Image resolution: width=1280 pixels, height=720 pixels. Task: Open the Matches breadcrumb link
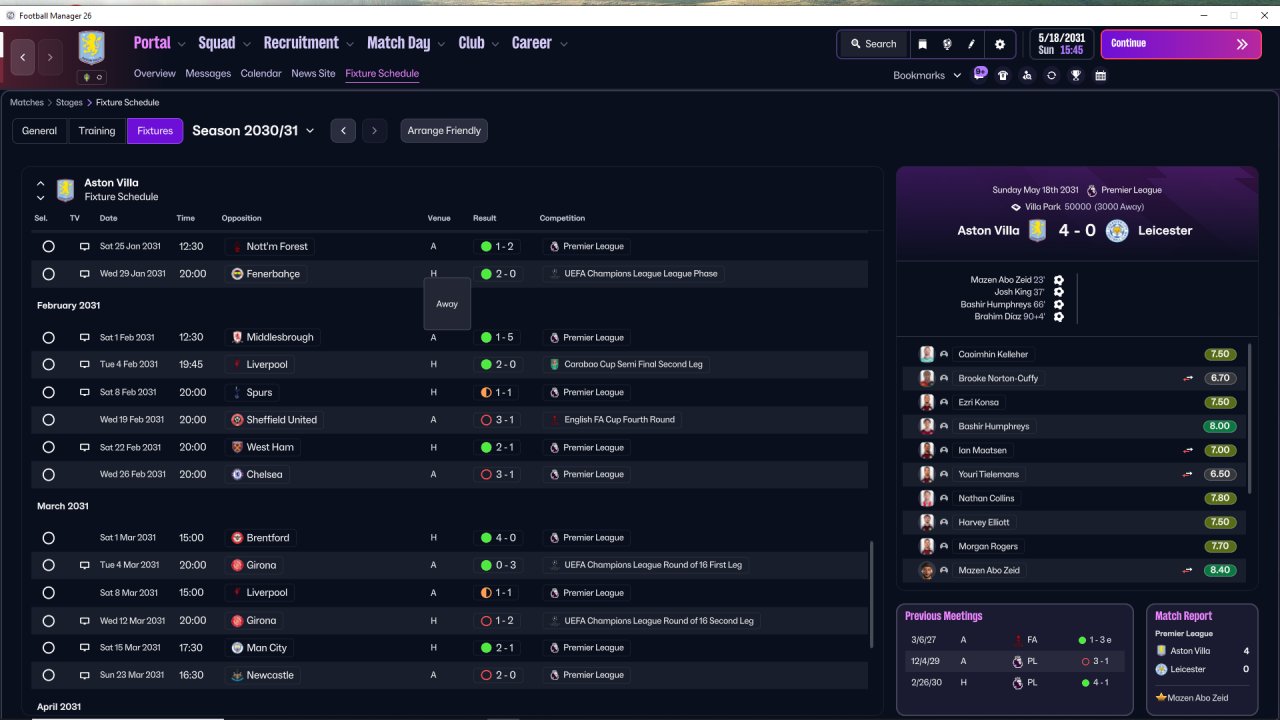pos(27,102)
